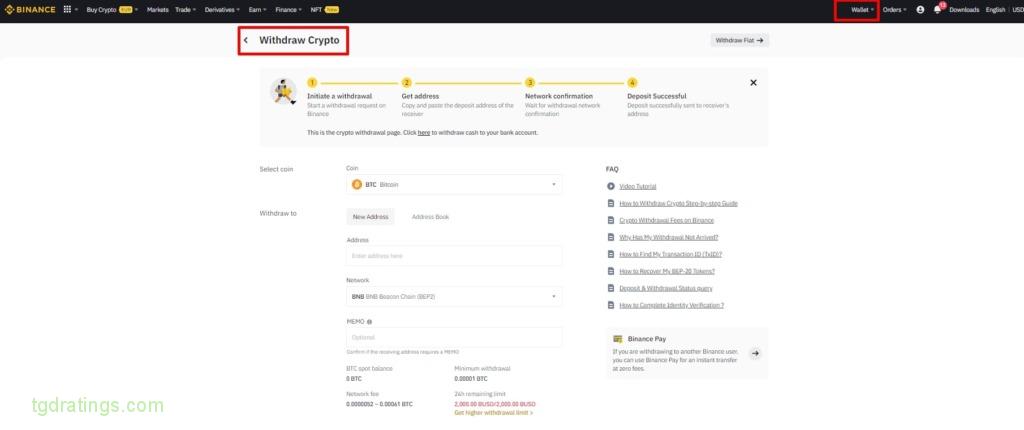The height and width of the screenshot is (430, 1024).
Task: Click the Withdraw Crypto page title
Action: click(299, 40)
